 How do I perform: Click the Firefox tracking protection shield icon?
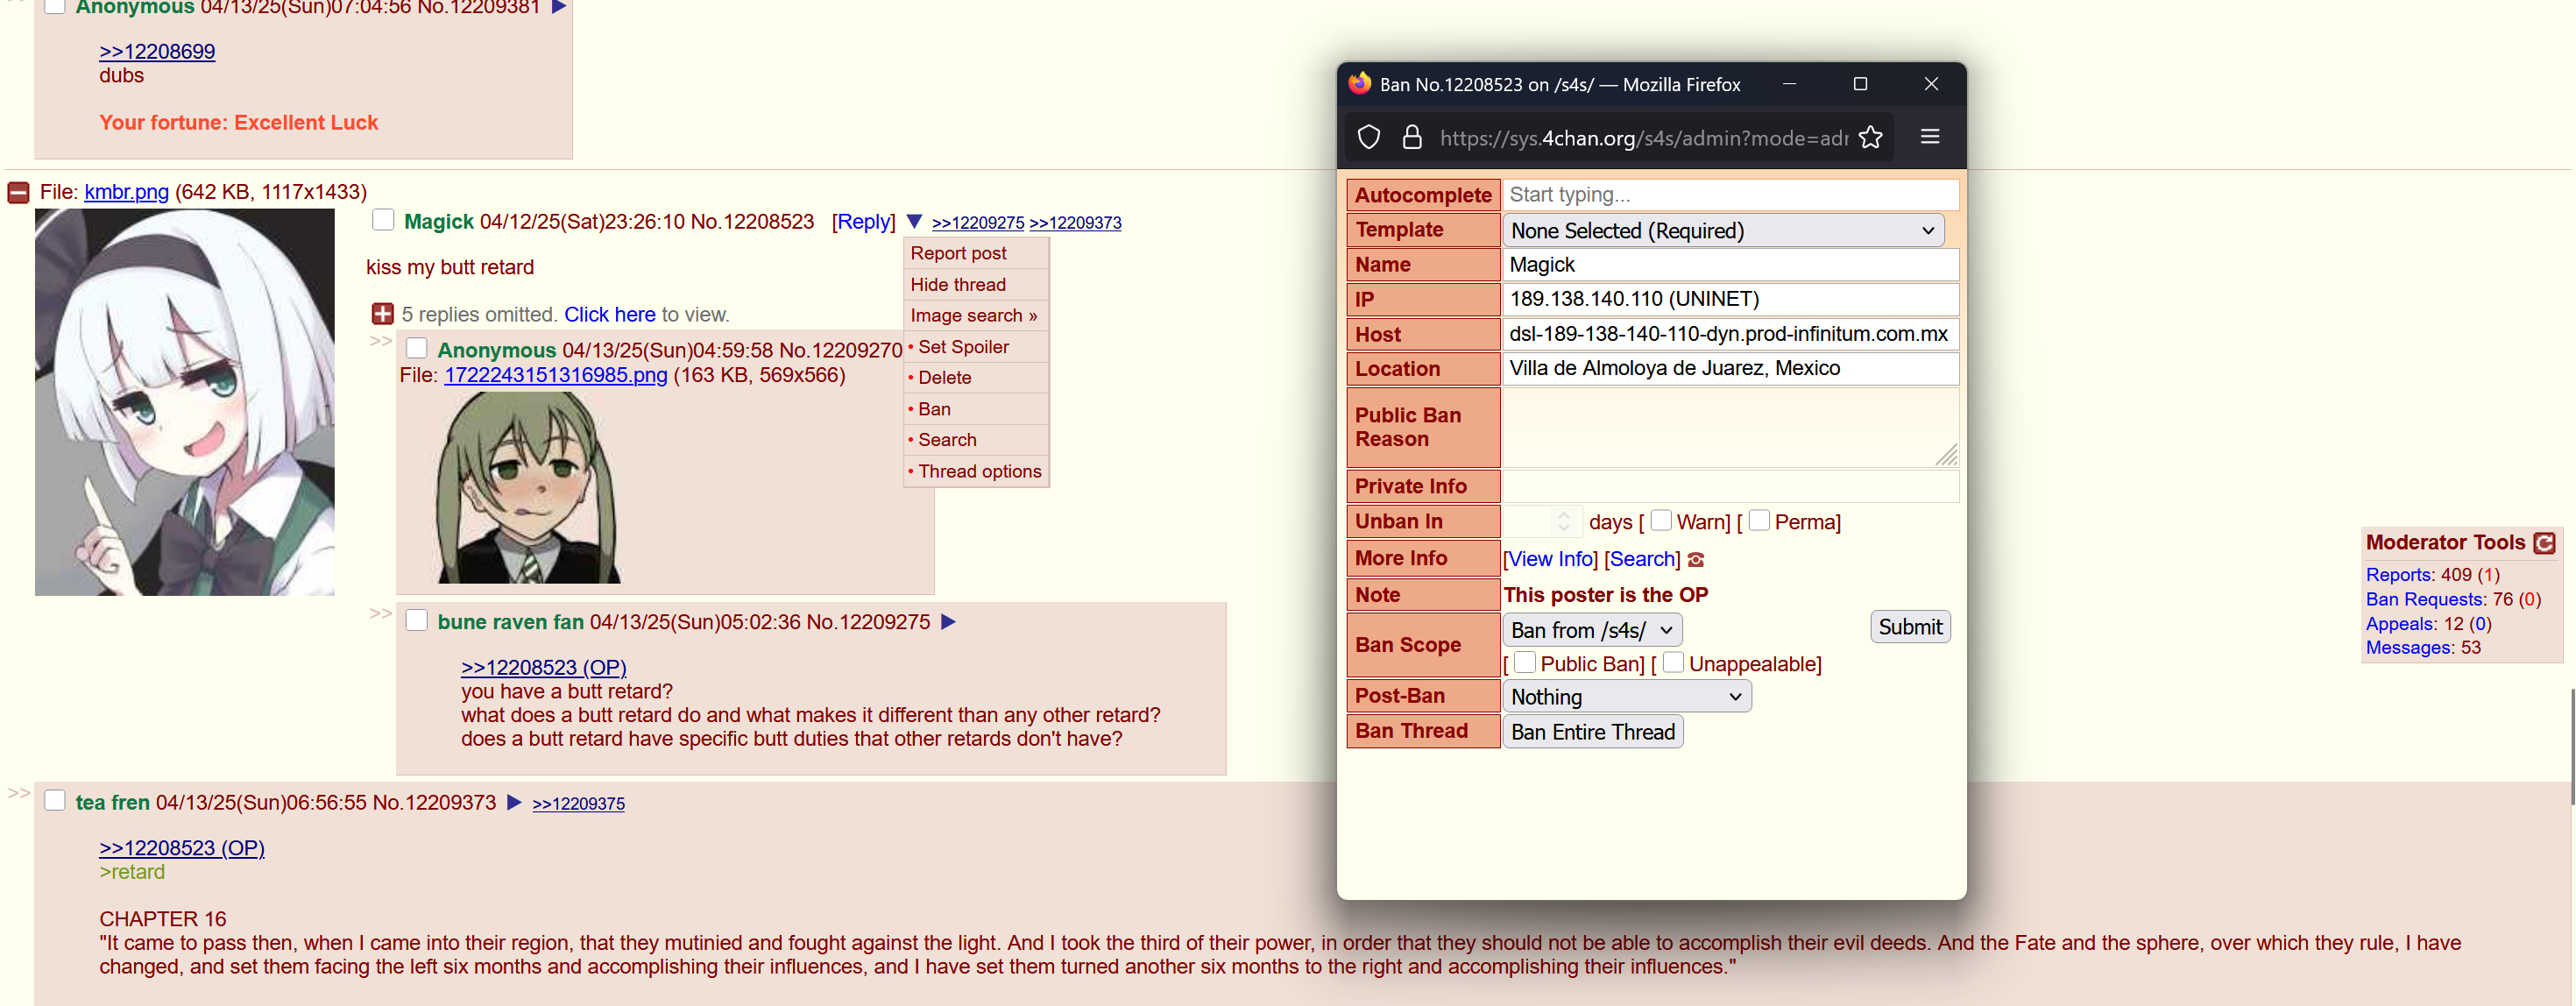pyautogui.click(x=1368, y=137)
